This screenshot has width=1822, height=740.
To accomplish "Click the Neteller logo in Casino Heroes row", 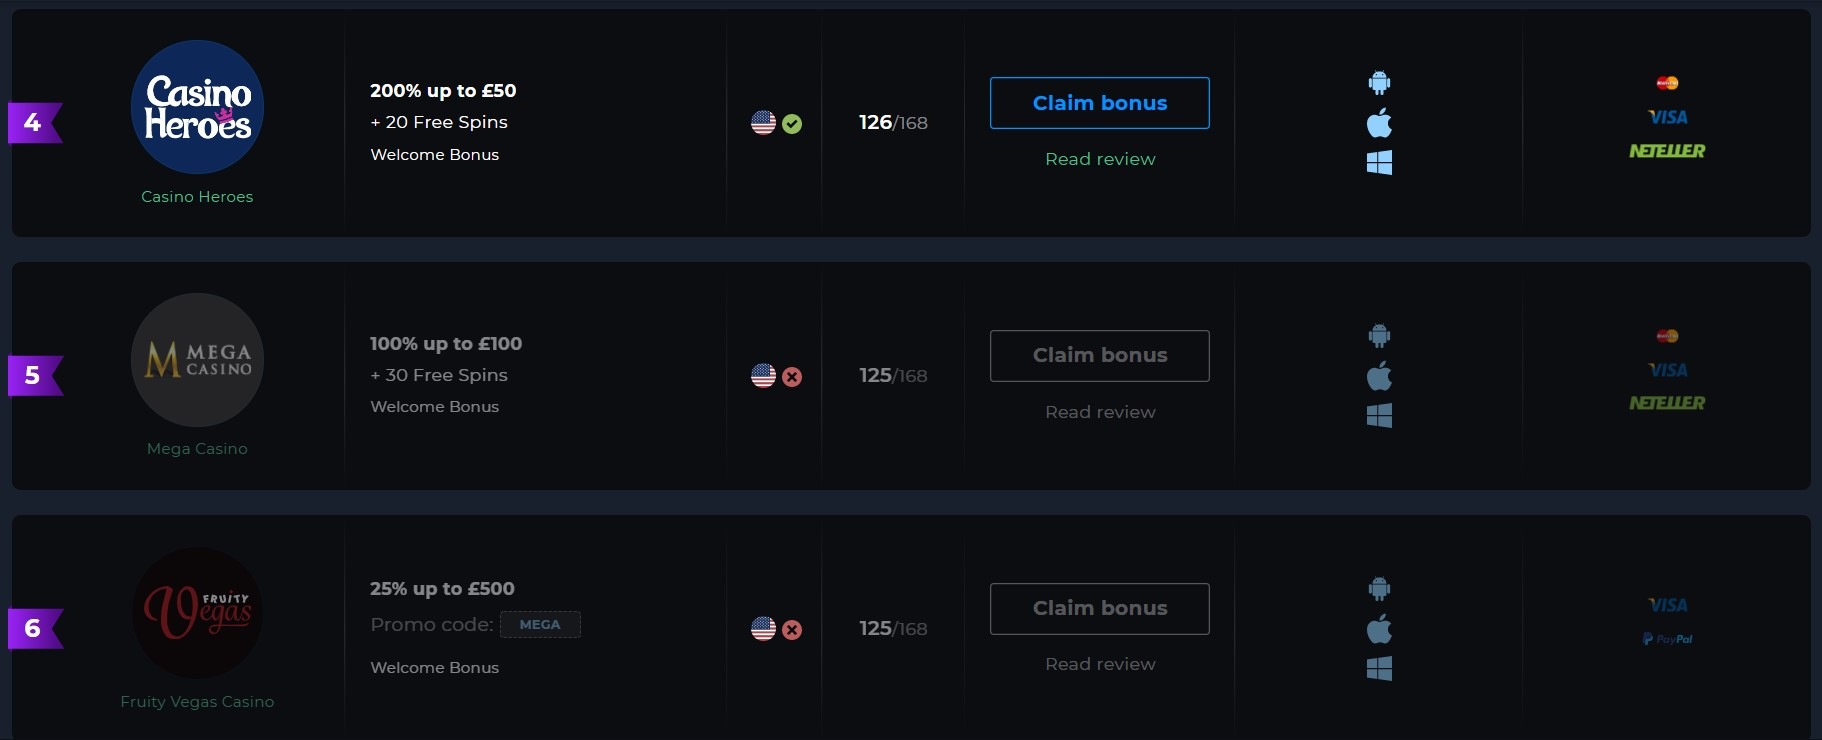I will tap(1667, 151).
